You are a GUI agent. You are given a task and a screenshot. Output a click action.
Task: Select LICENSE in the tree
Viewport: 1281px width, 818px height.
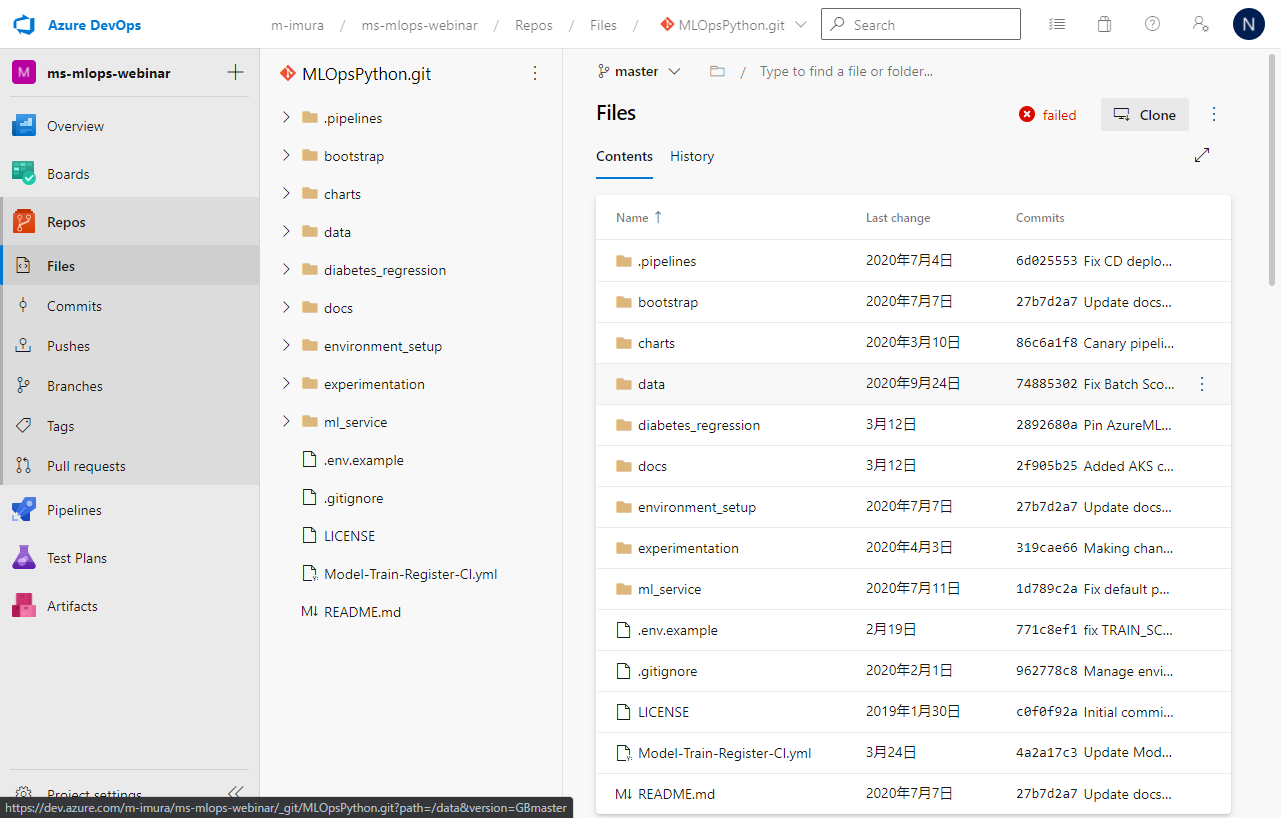[x=349, y=536]
